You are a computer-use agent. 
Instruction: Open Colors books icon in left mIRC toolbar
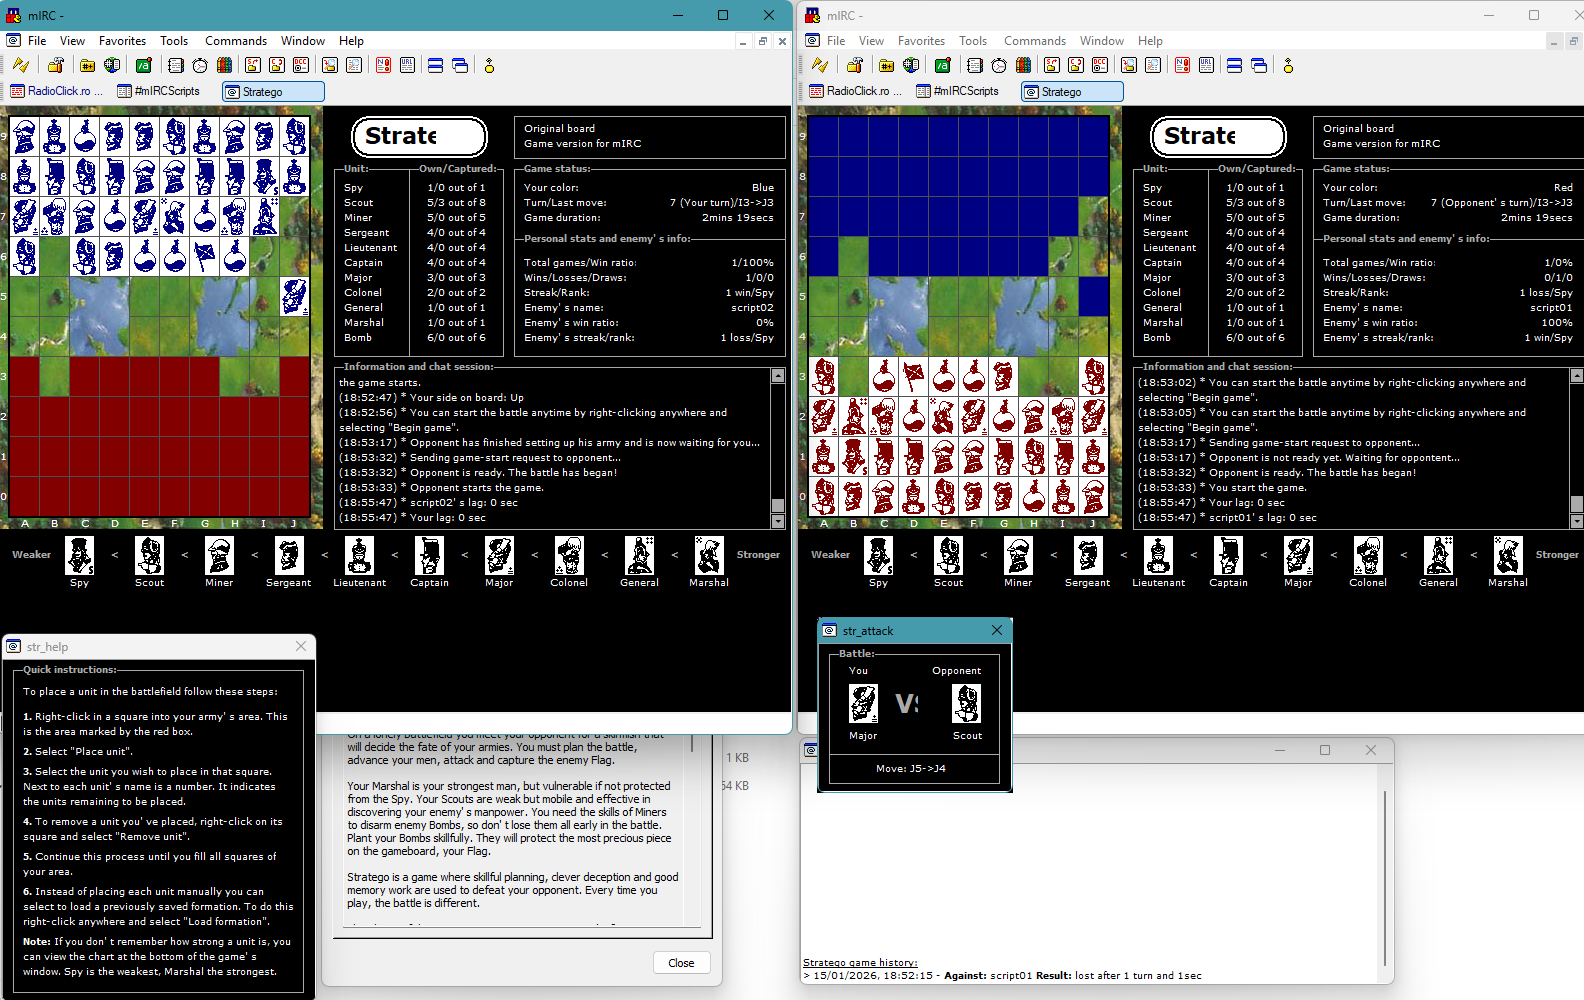tap(225, 65)
